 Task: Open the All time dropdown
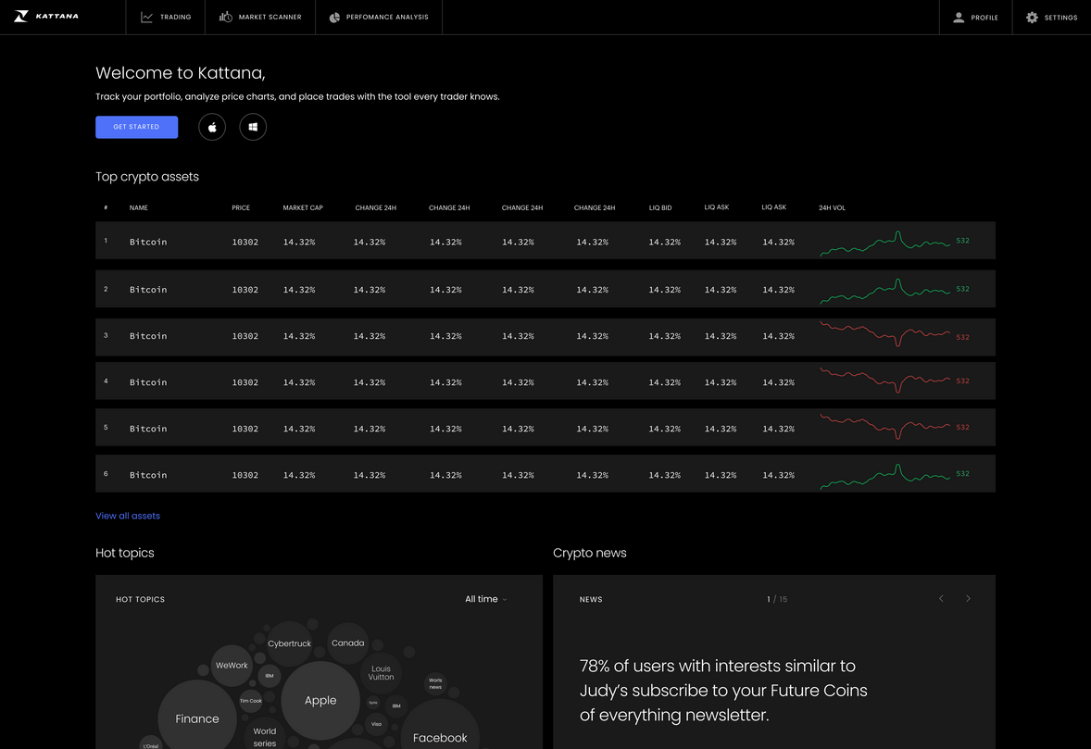click(485, 599)
